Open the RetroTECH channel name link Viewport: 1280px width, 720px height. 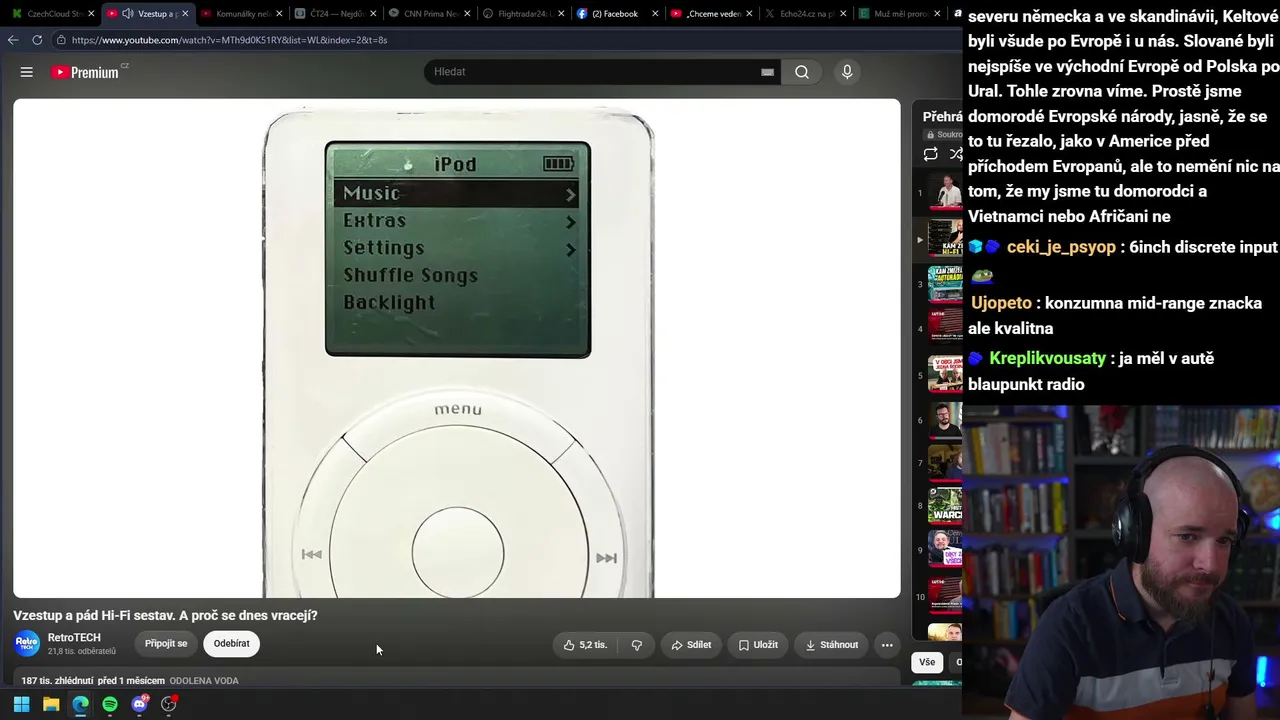click(x=74, y=638)
